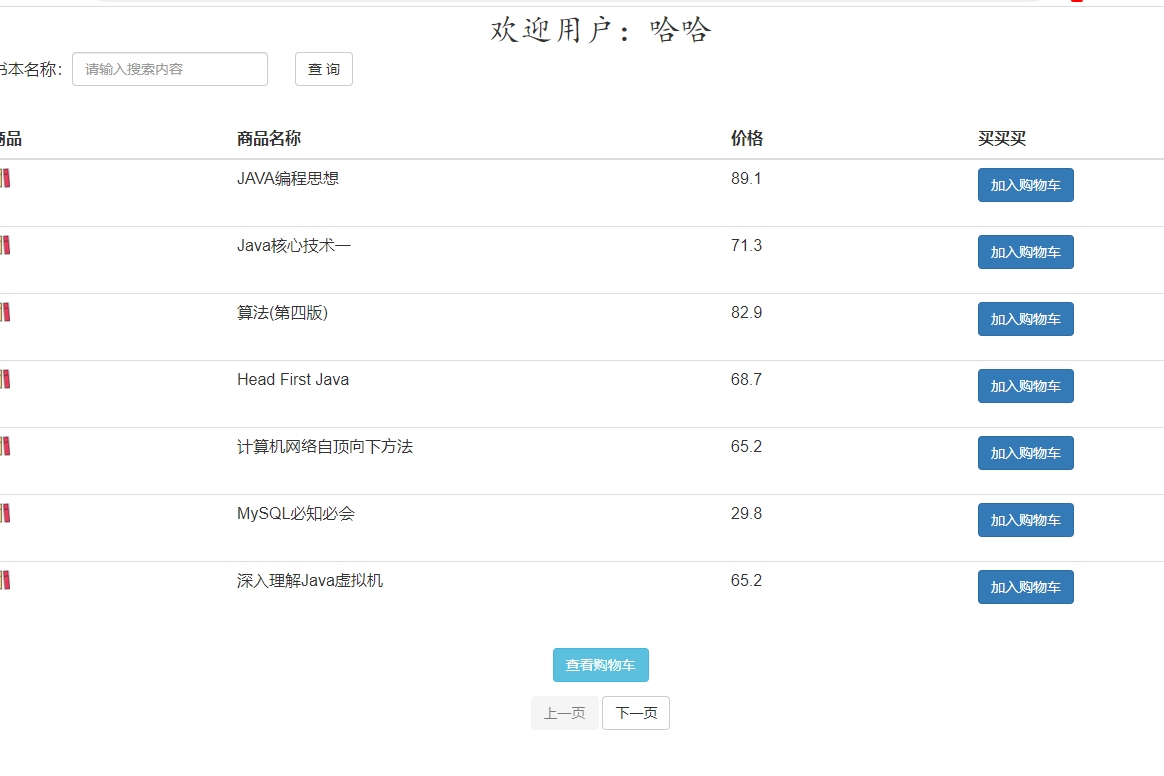Click the book image for MySQL必知必会

4,513
